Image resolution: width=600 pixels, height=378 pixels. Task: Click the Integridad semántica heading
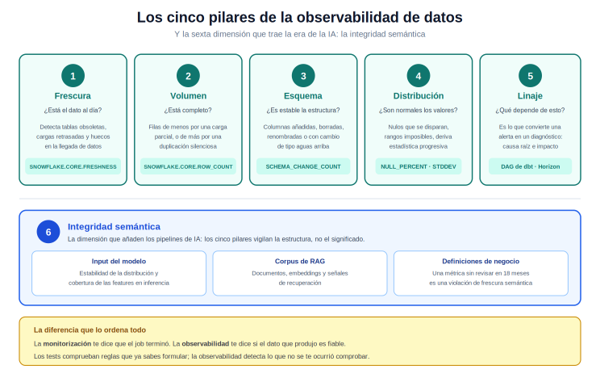(114, 226)
